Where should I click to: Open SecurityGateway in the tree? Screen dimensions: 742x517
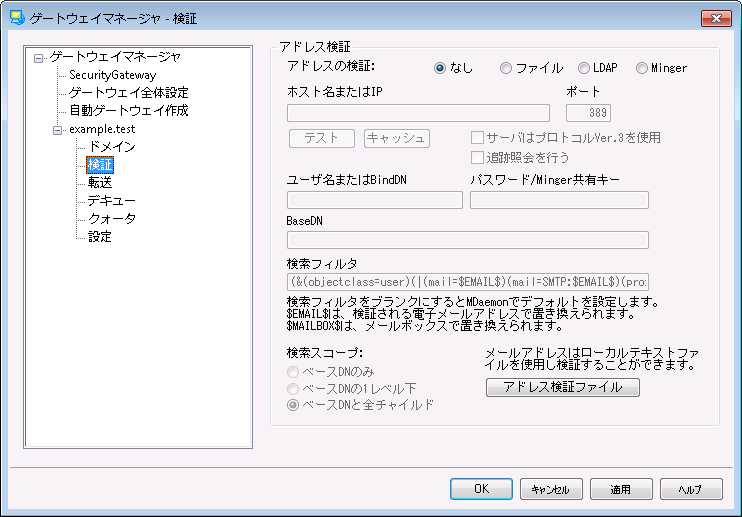pyautogui.click(x=111, y=75)
